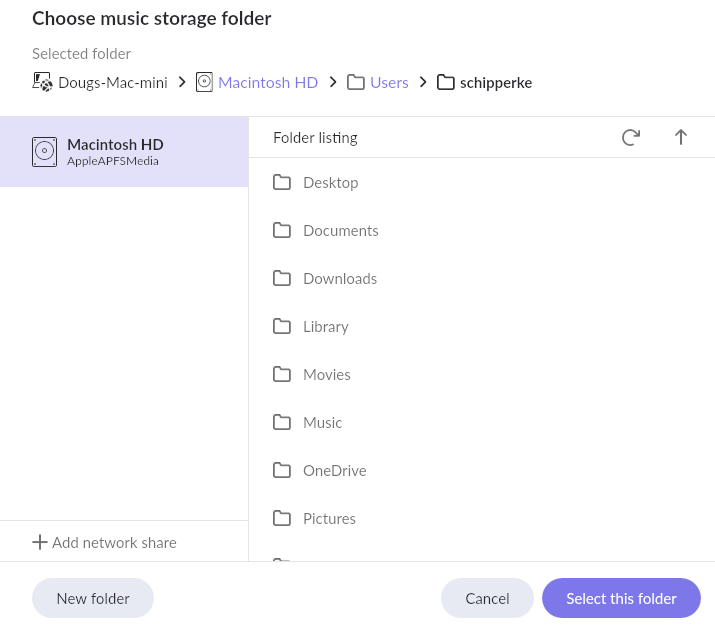Screen dimensions: 715x634
Task: Cancel the folder selection dialog
Action: (x=487, y=598)
